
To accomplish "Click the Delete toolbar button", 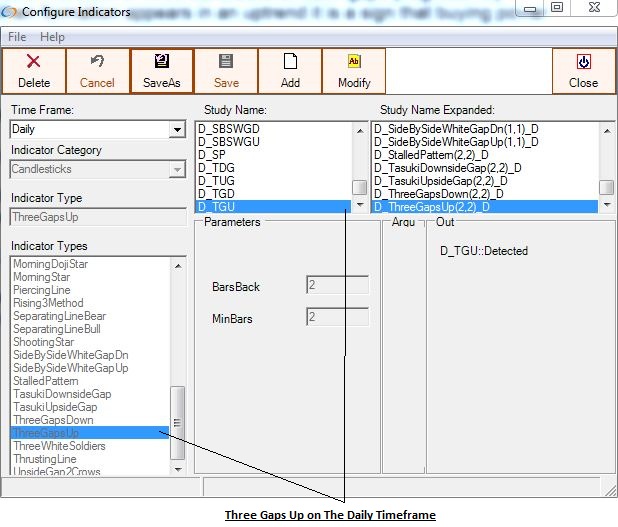I will [33, 70].
